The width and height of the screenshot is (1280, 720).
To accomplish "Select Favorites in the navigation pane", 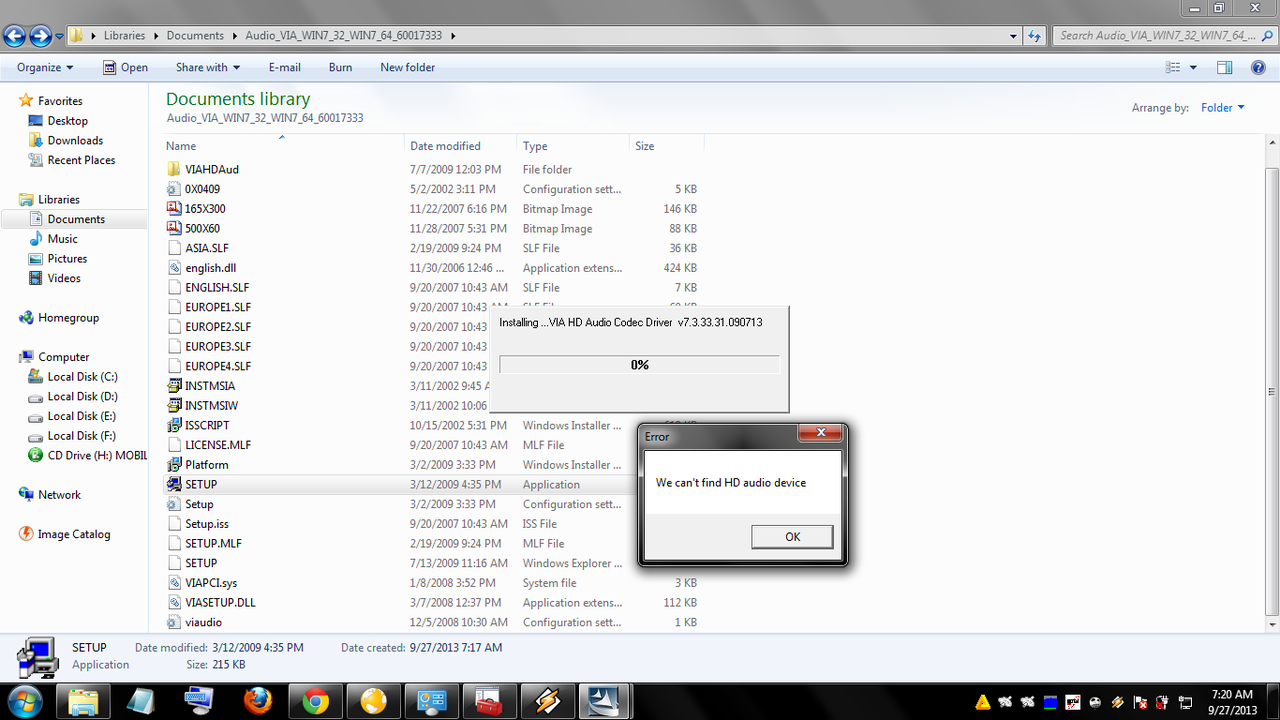I will click(x=60, y=101).
